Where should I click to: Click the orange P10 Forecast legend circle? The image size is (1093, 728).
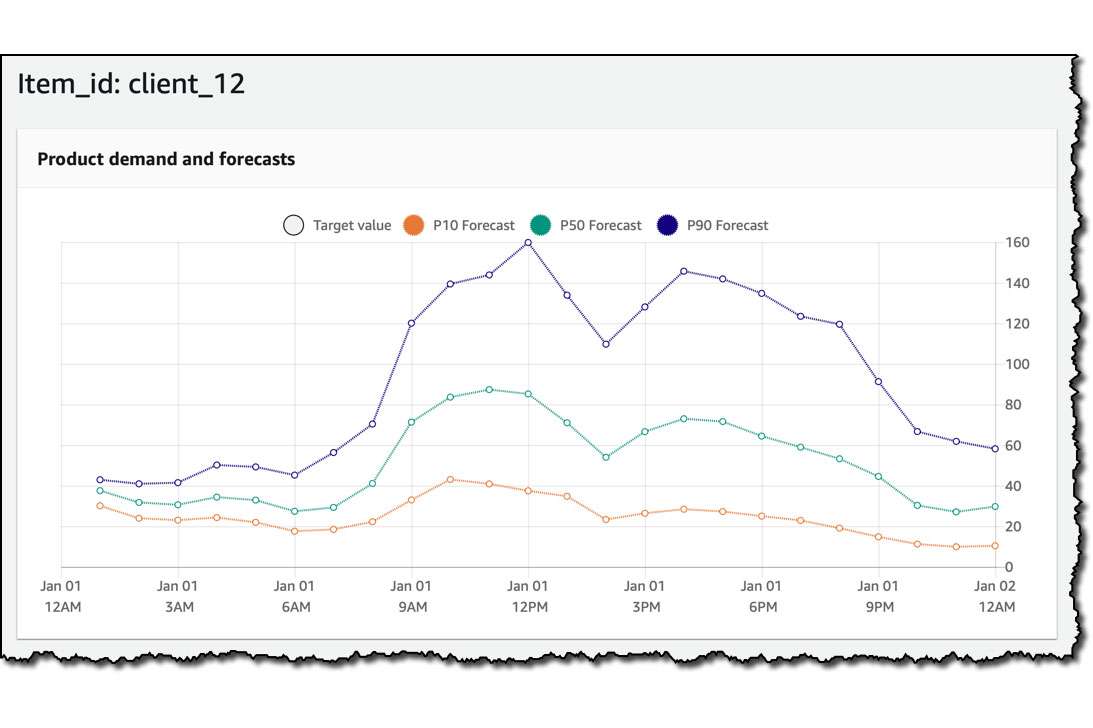(413, 225)
